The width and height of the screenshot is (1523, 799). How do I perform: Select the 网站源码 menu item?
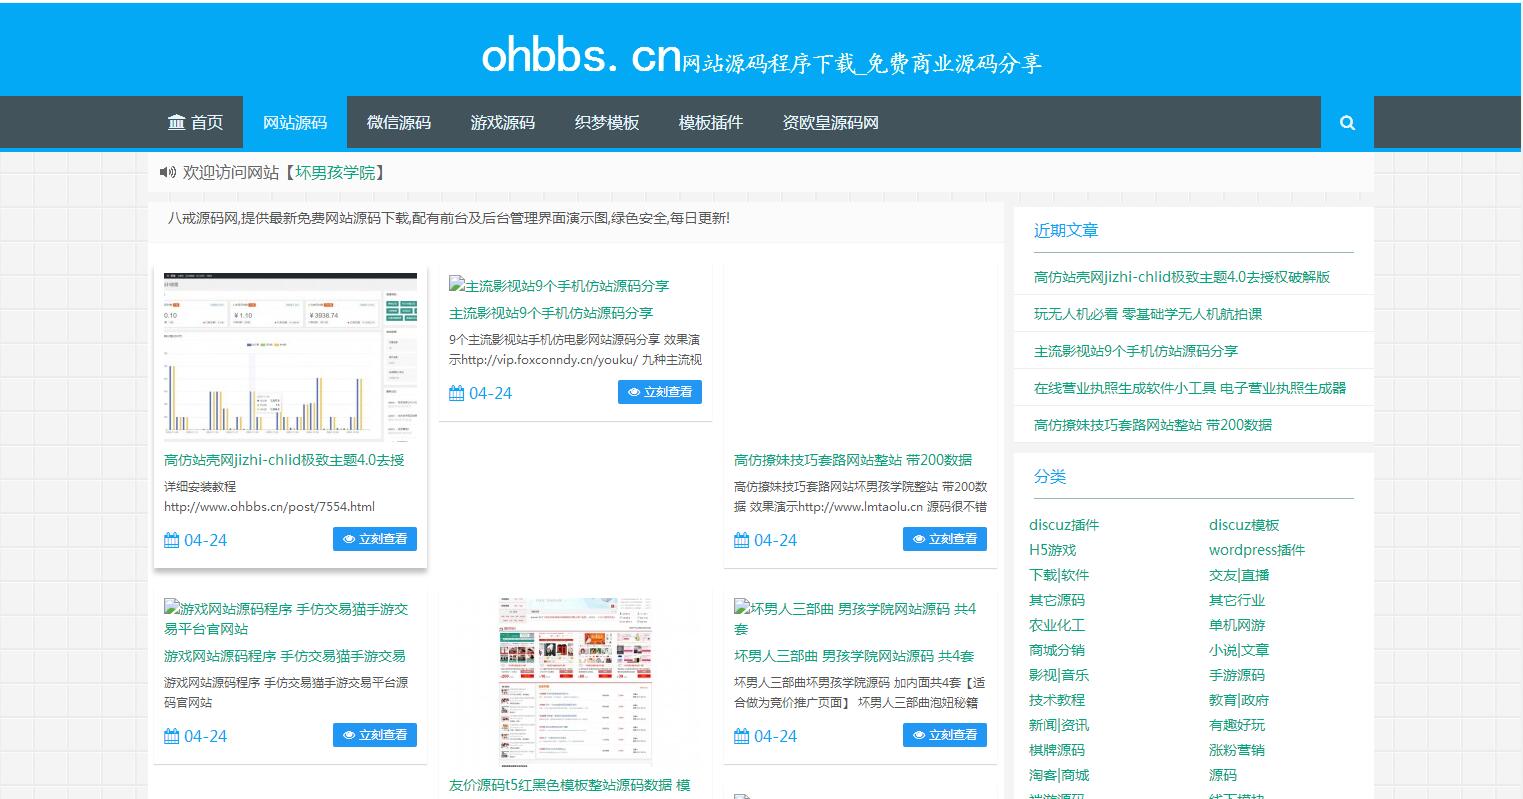295,122
